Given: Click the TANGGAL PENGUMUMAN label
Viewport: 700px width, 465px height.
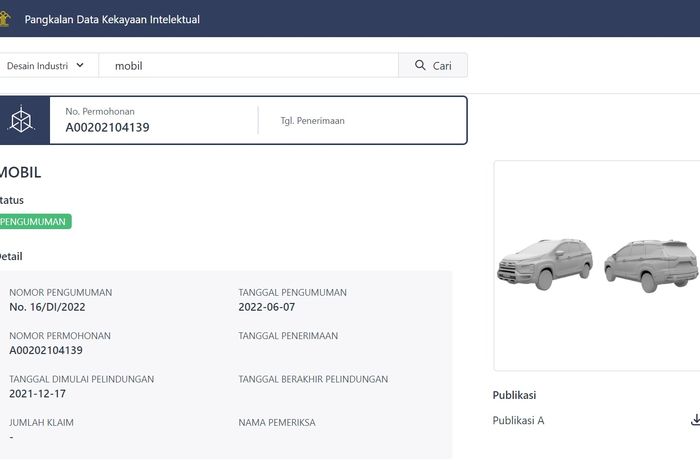Looking at the screenshot, I should (292, 292).
